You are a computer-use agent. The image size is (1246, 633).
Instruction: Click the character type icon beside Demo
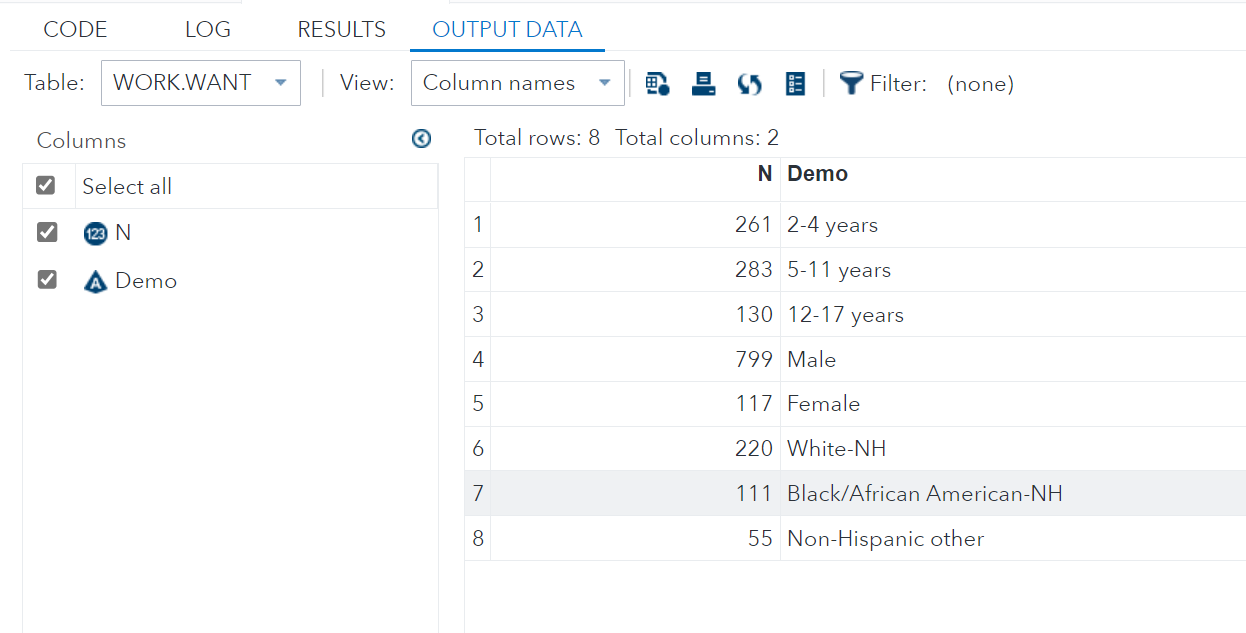coord(95,282)
